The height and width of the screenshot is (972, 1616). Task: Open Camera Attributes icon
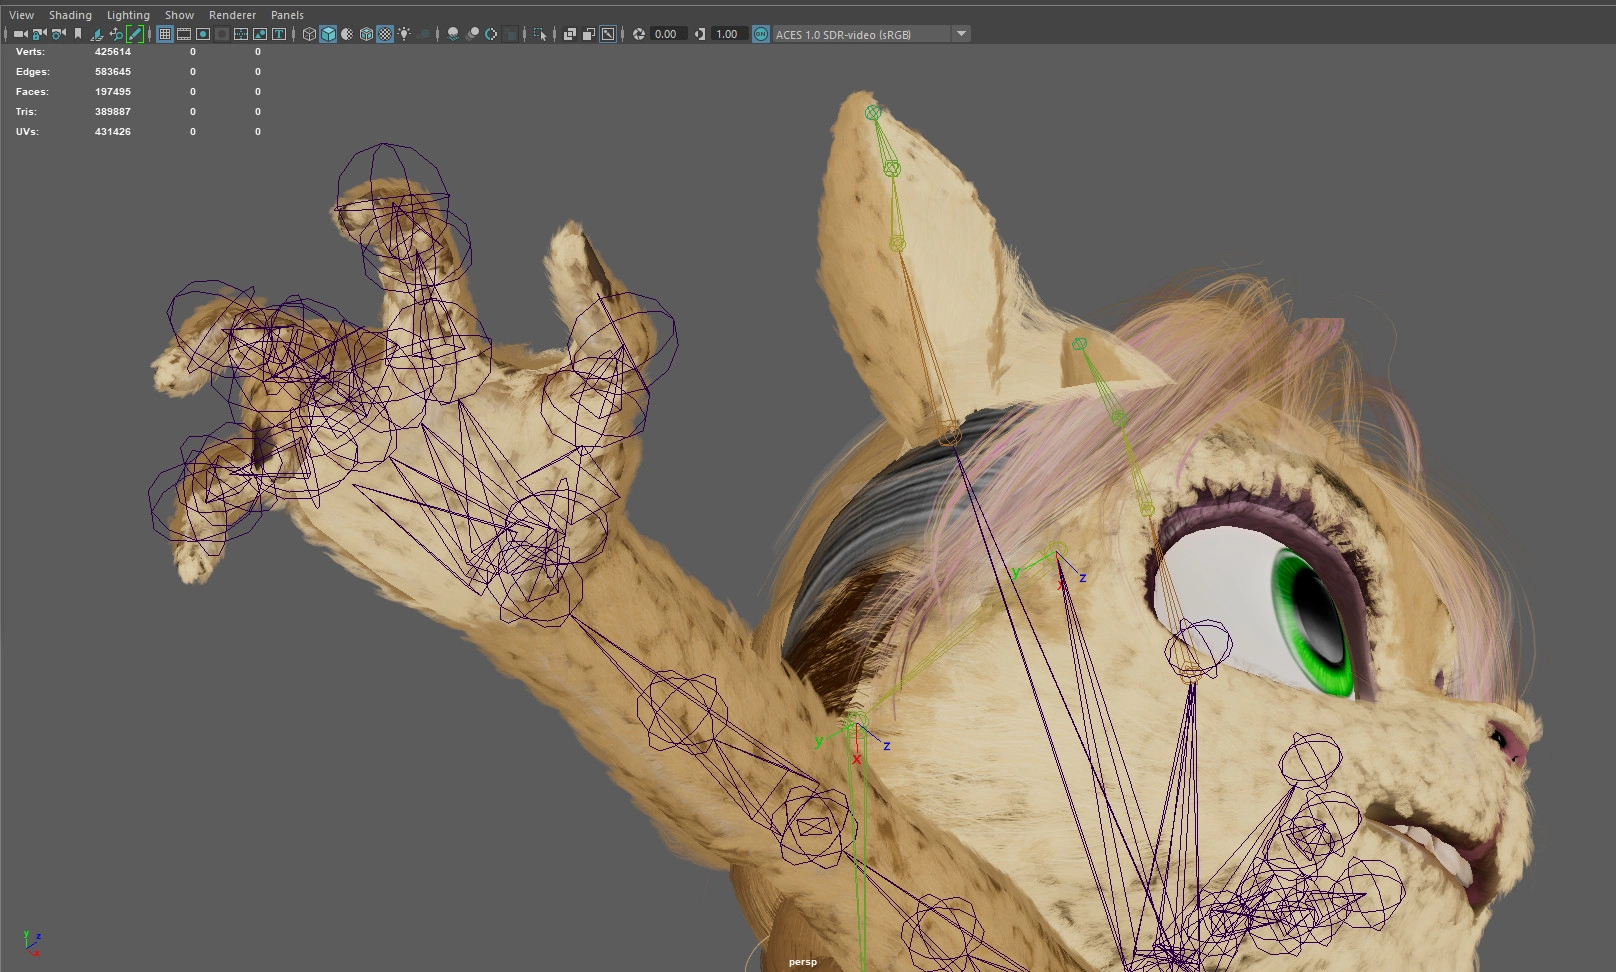pyautogui.click(x=58, y=34)
